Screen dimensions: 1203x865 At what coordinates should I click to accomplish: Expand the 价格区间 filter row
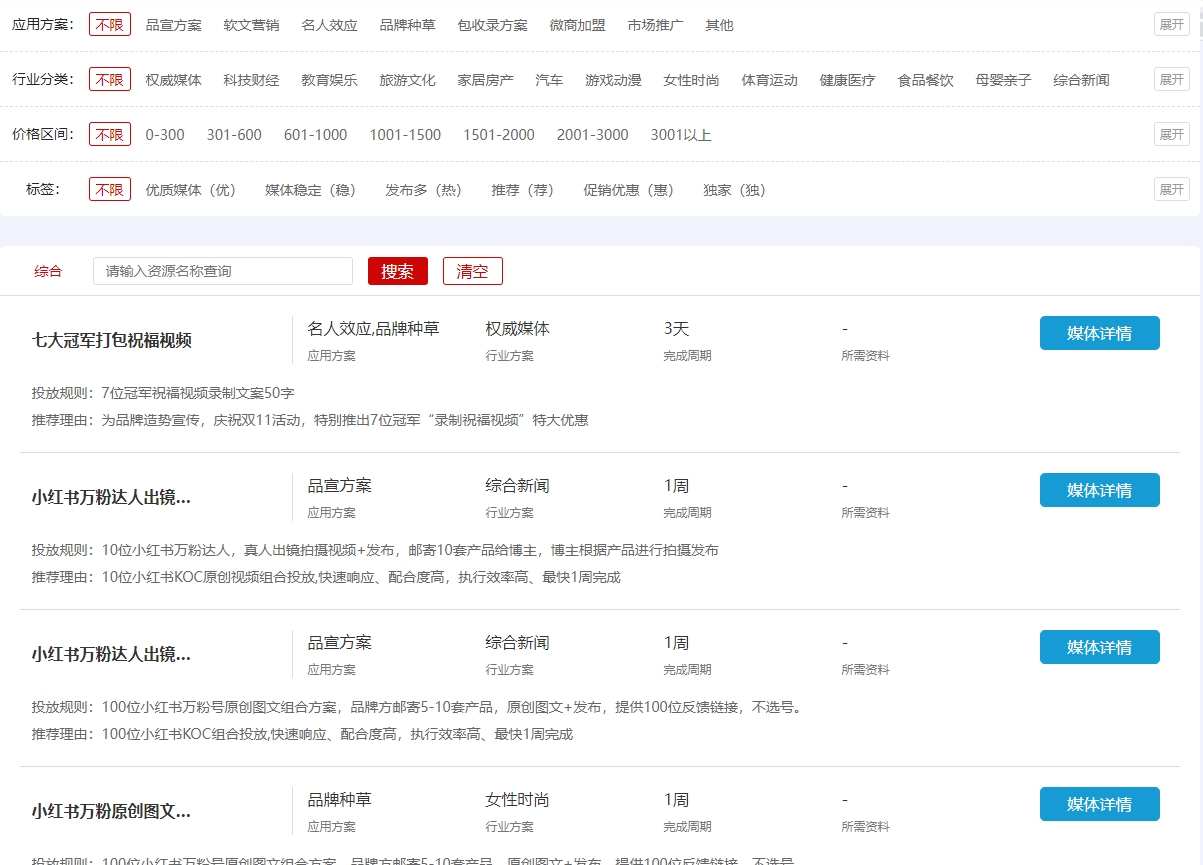pyautogui.click(x=1171, y=134)
